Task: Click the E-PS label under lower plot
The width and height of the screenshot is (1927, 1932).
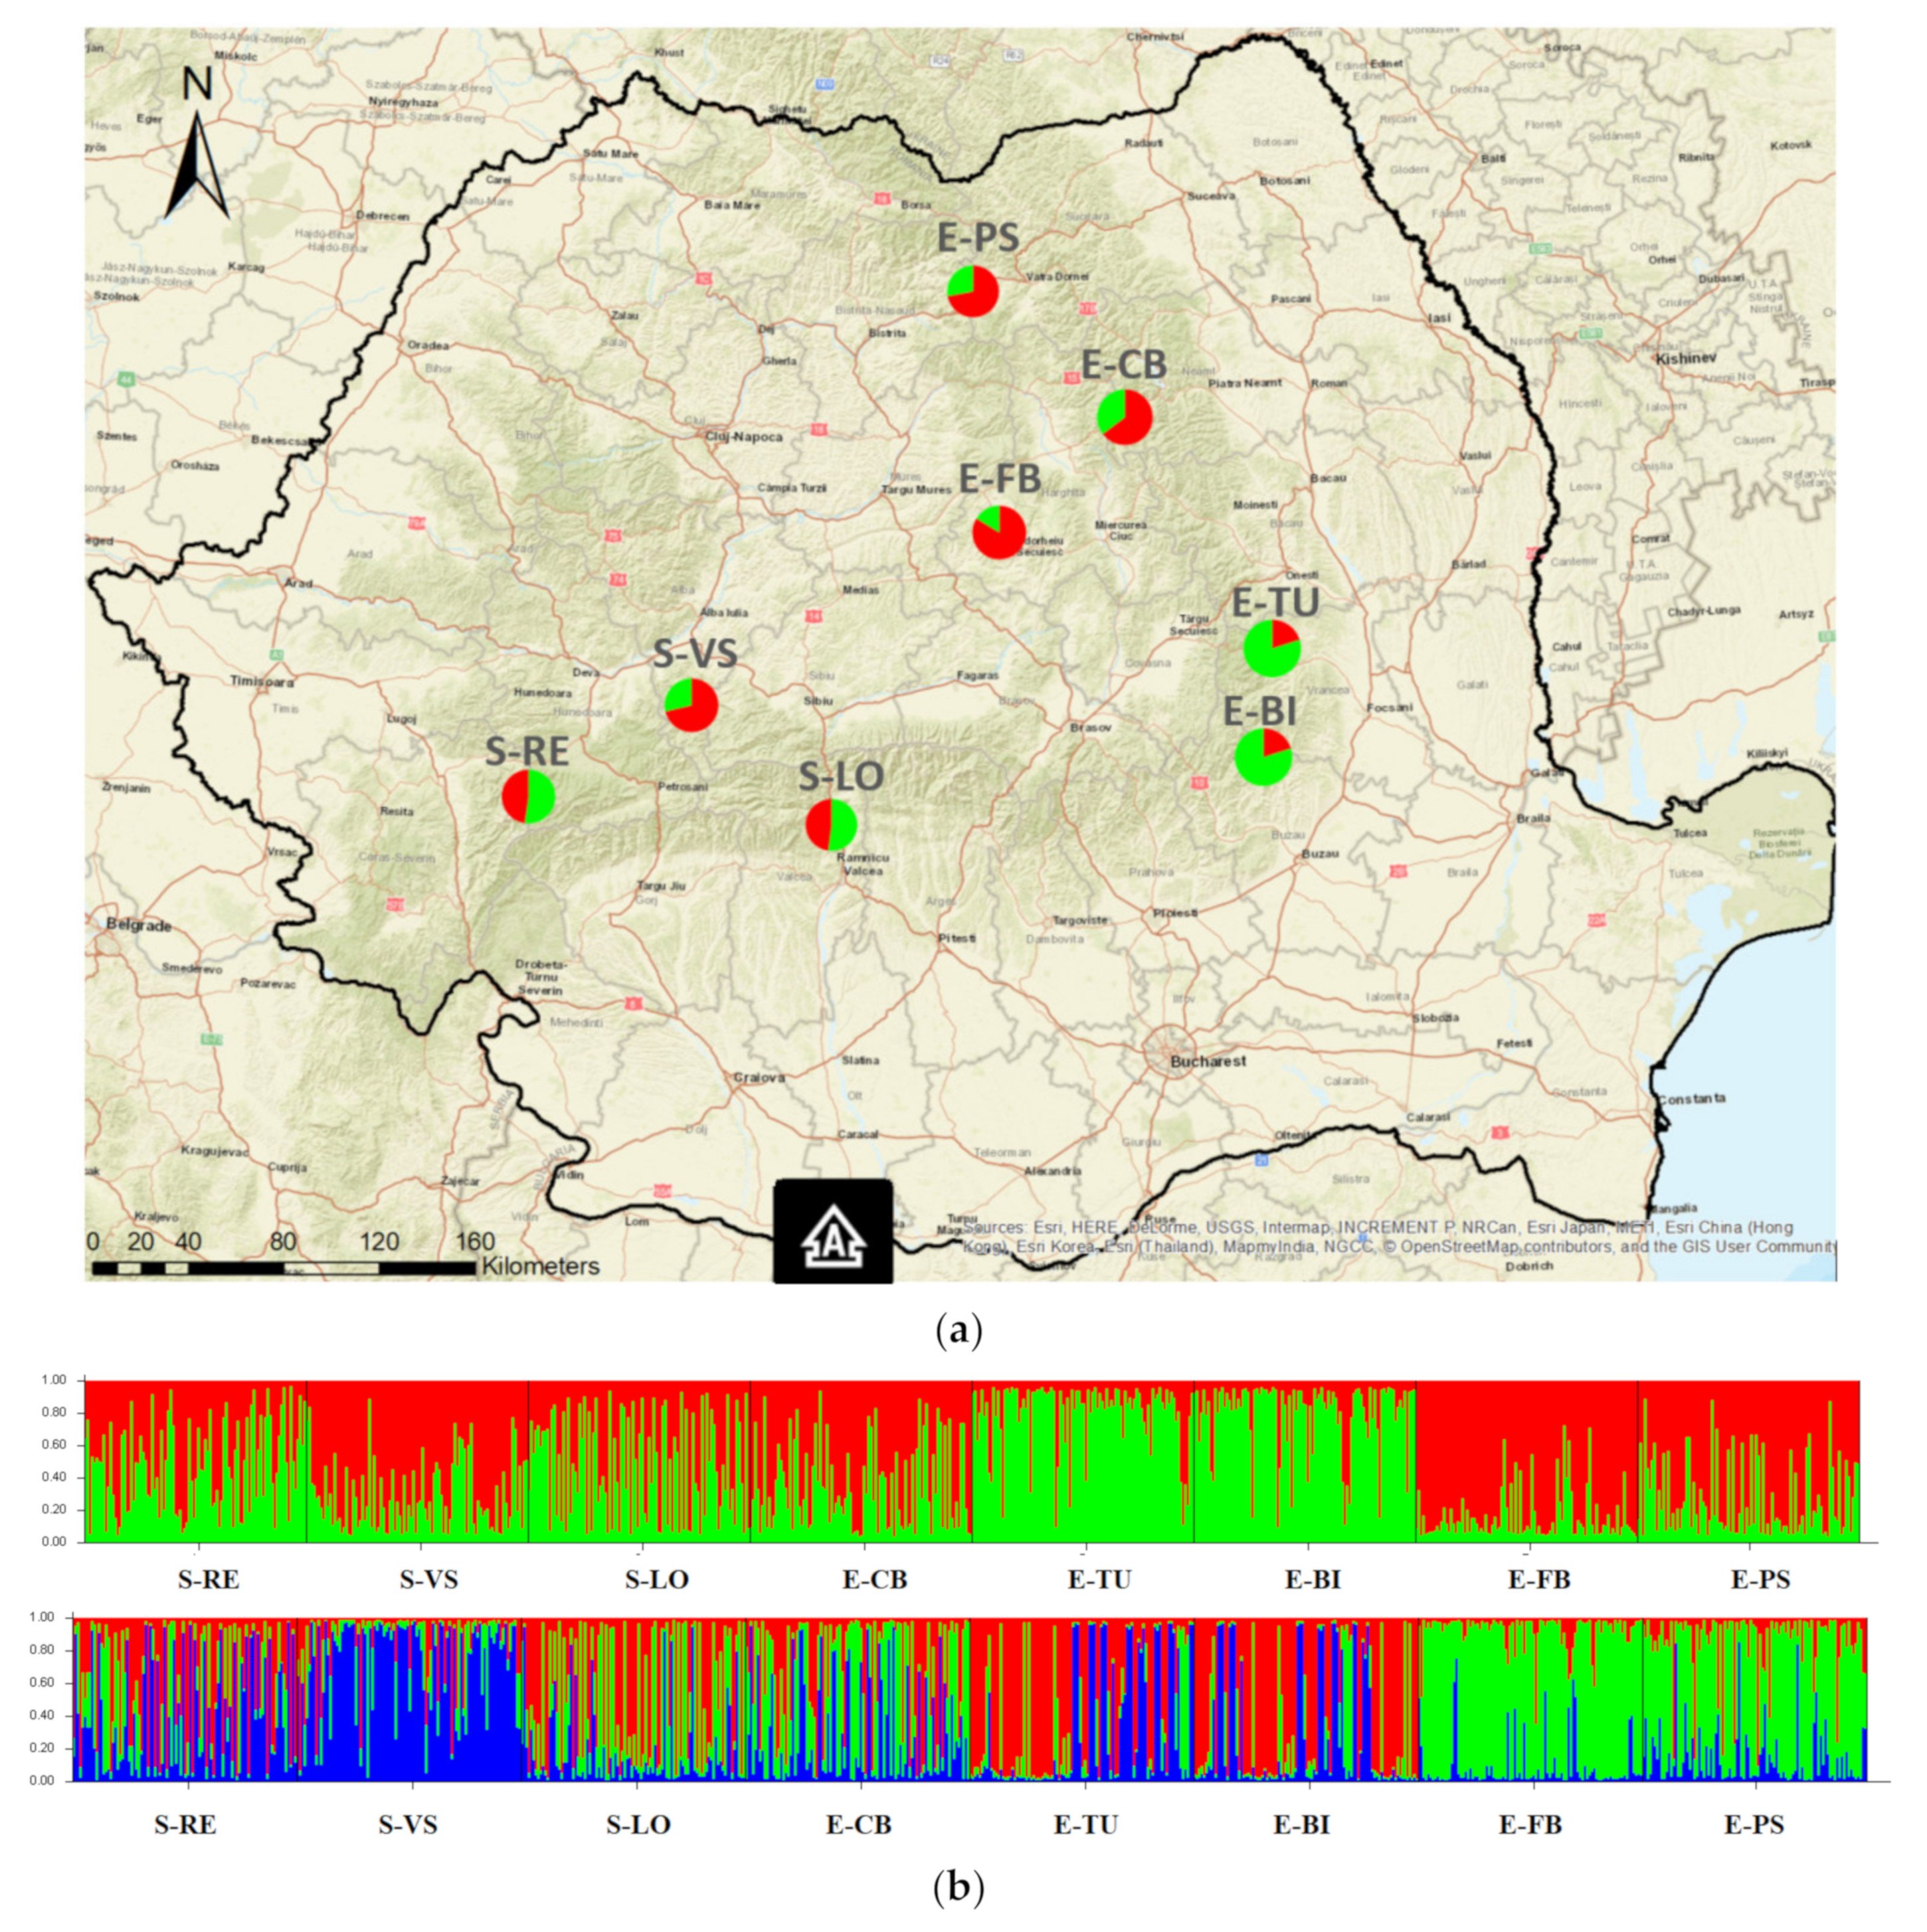Action: tap(1753, 1825)
